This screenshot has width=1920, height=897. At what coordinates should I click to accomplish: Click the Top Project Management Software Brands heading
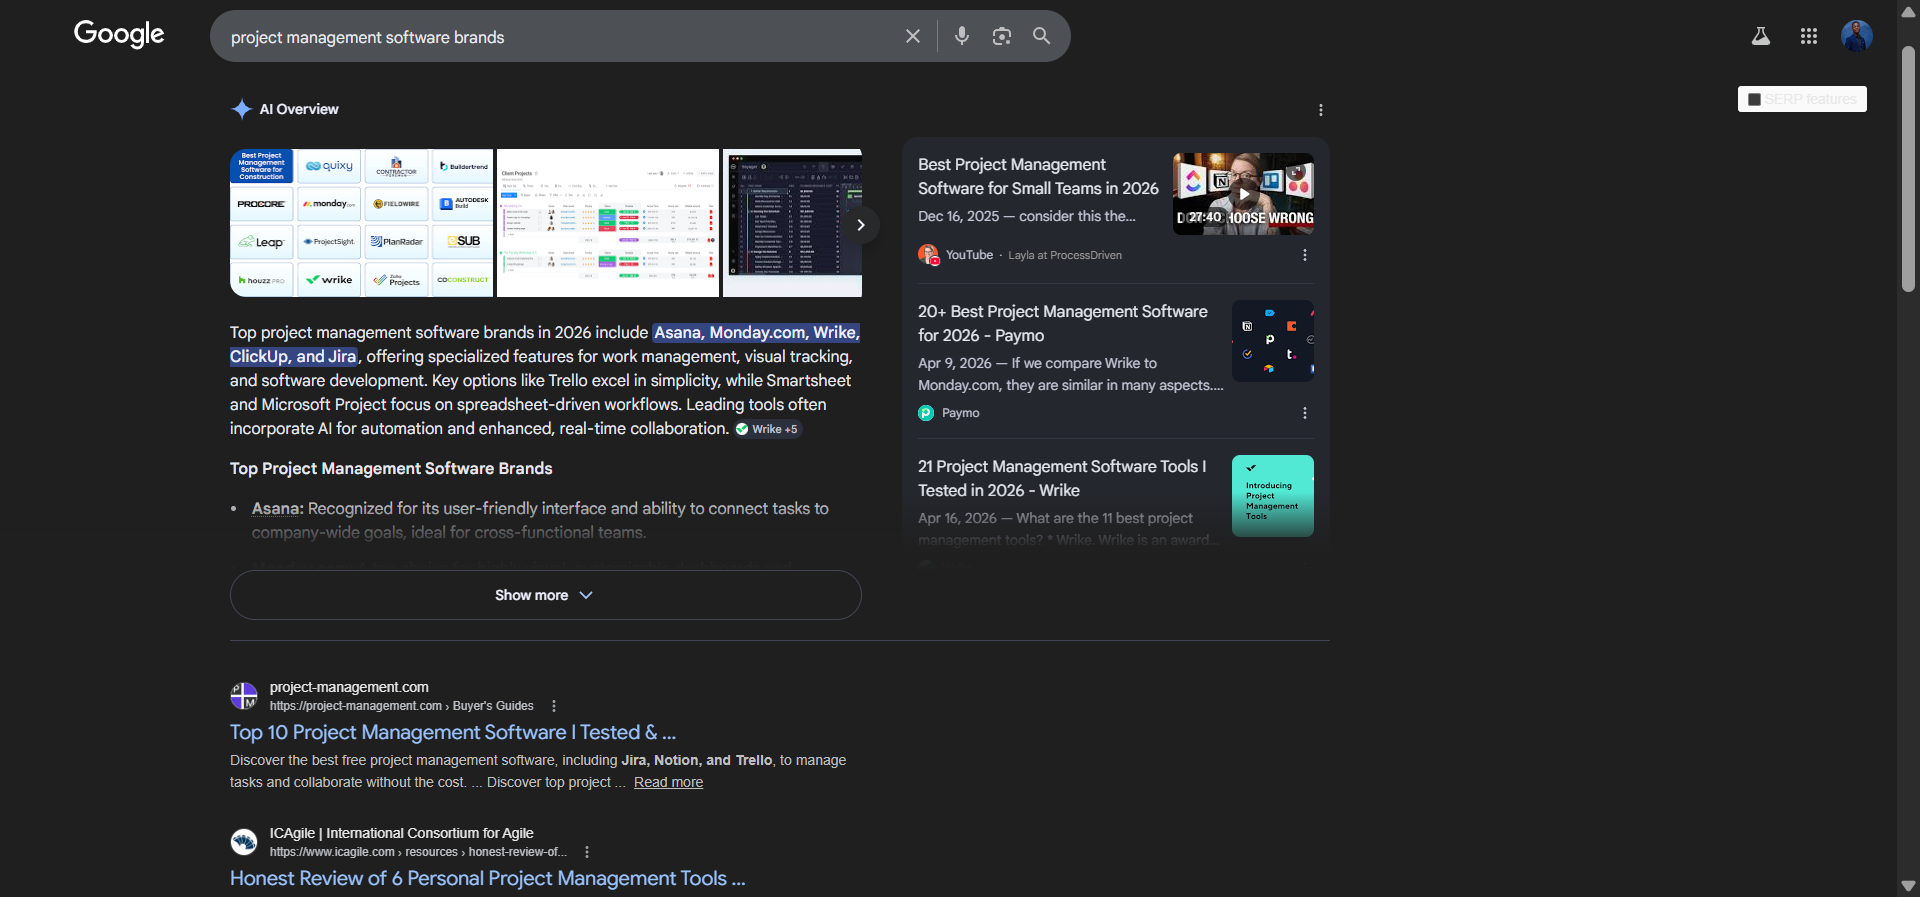pyautogui.click(x=391, y=468)
